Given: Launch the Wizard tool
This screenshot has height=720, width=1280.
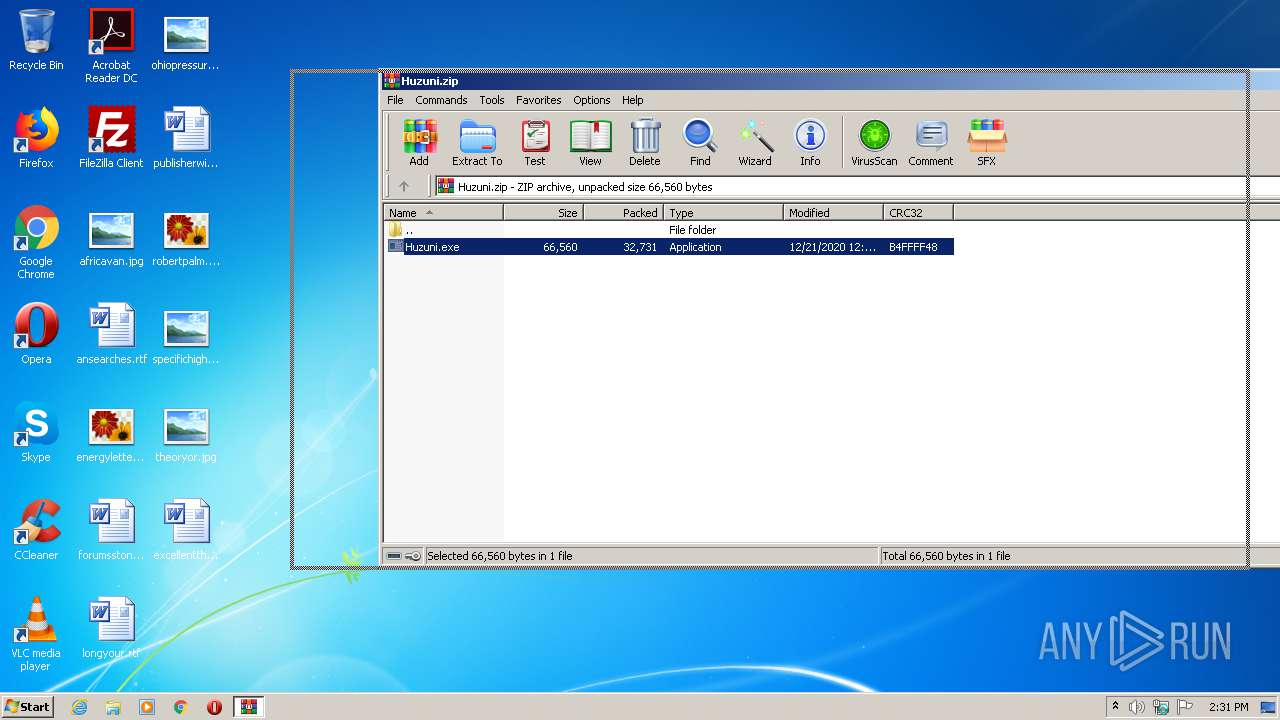Looking at the screenshot, I should pos(755,143).
